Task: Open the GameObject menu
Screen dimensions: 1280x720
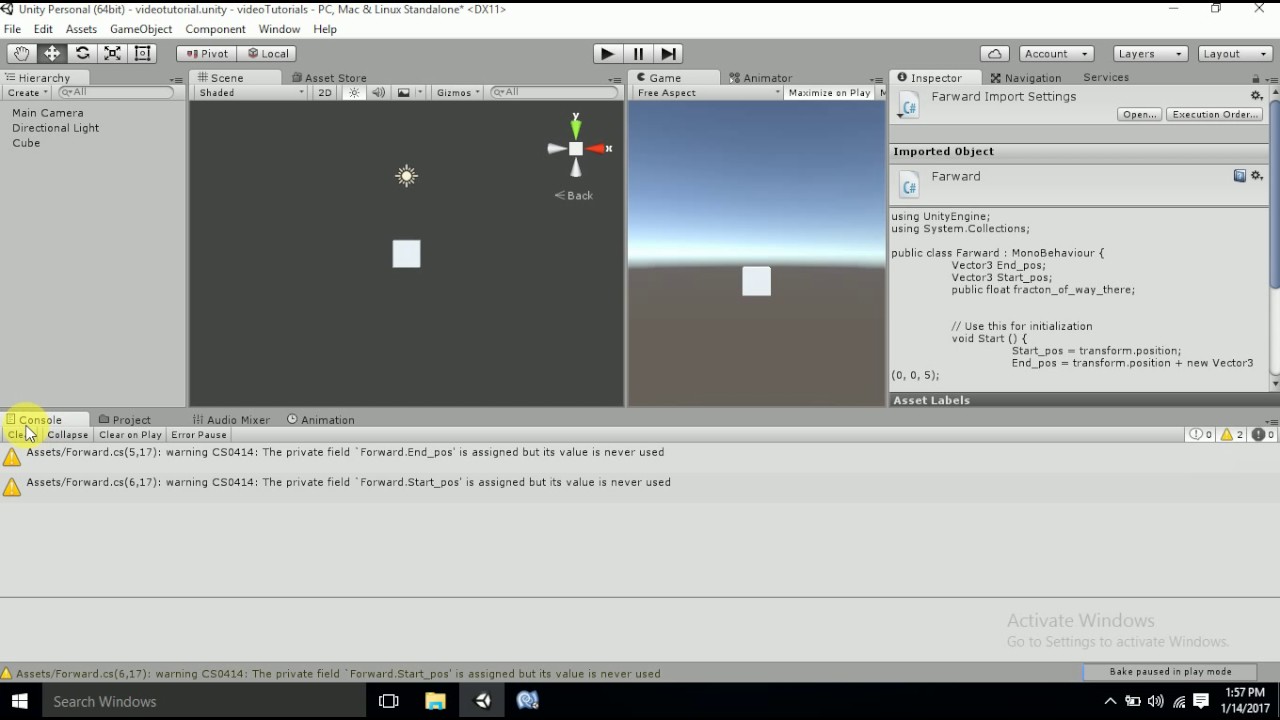Action: coord(141,29)
